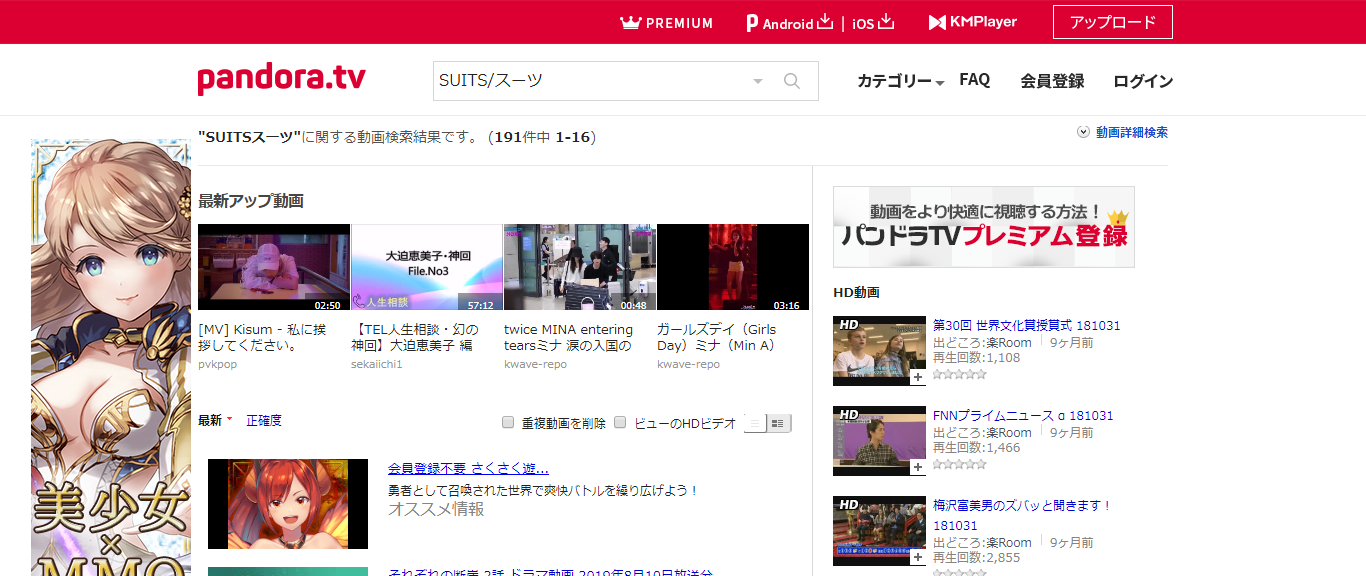This screenshot has width=1366, height=576.
Task: Switch results to detailed list view icon
Action: pos(779,423)
